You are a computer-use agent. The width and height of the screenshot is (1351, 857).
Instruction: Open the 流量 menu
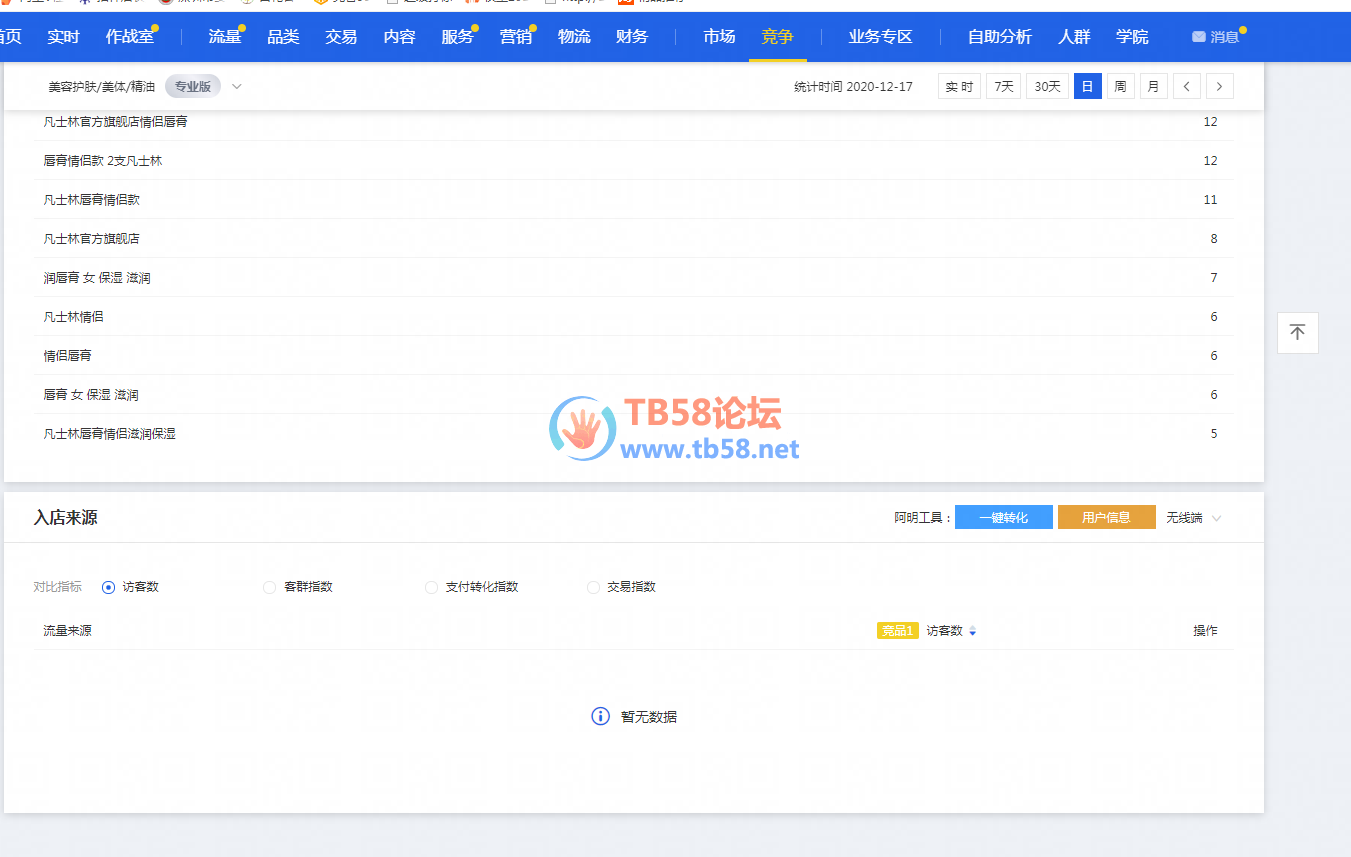coord(225,37)
